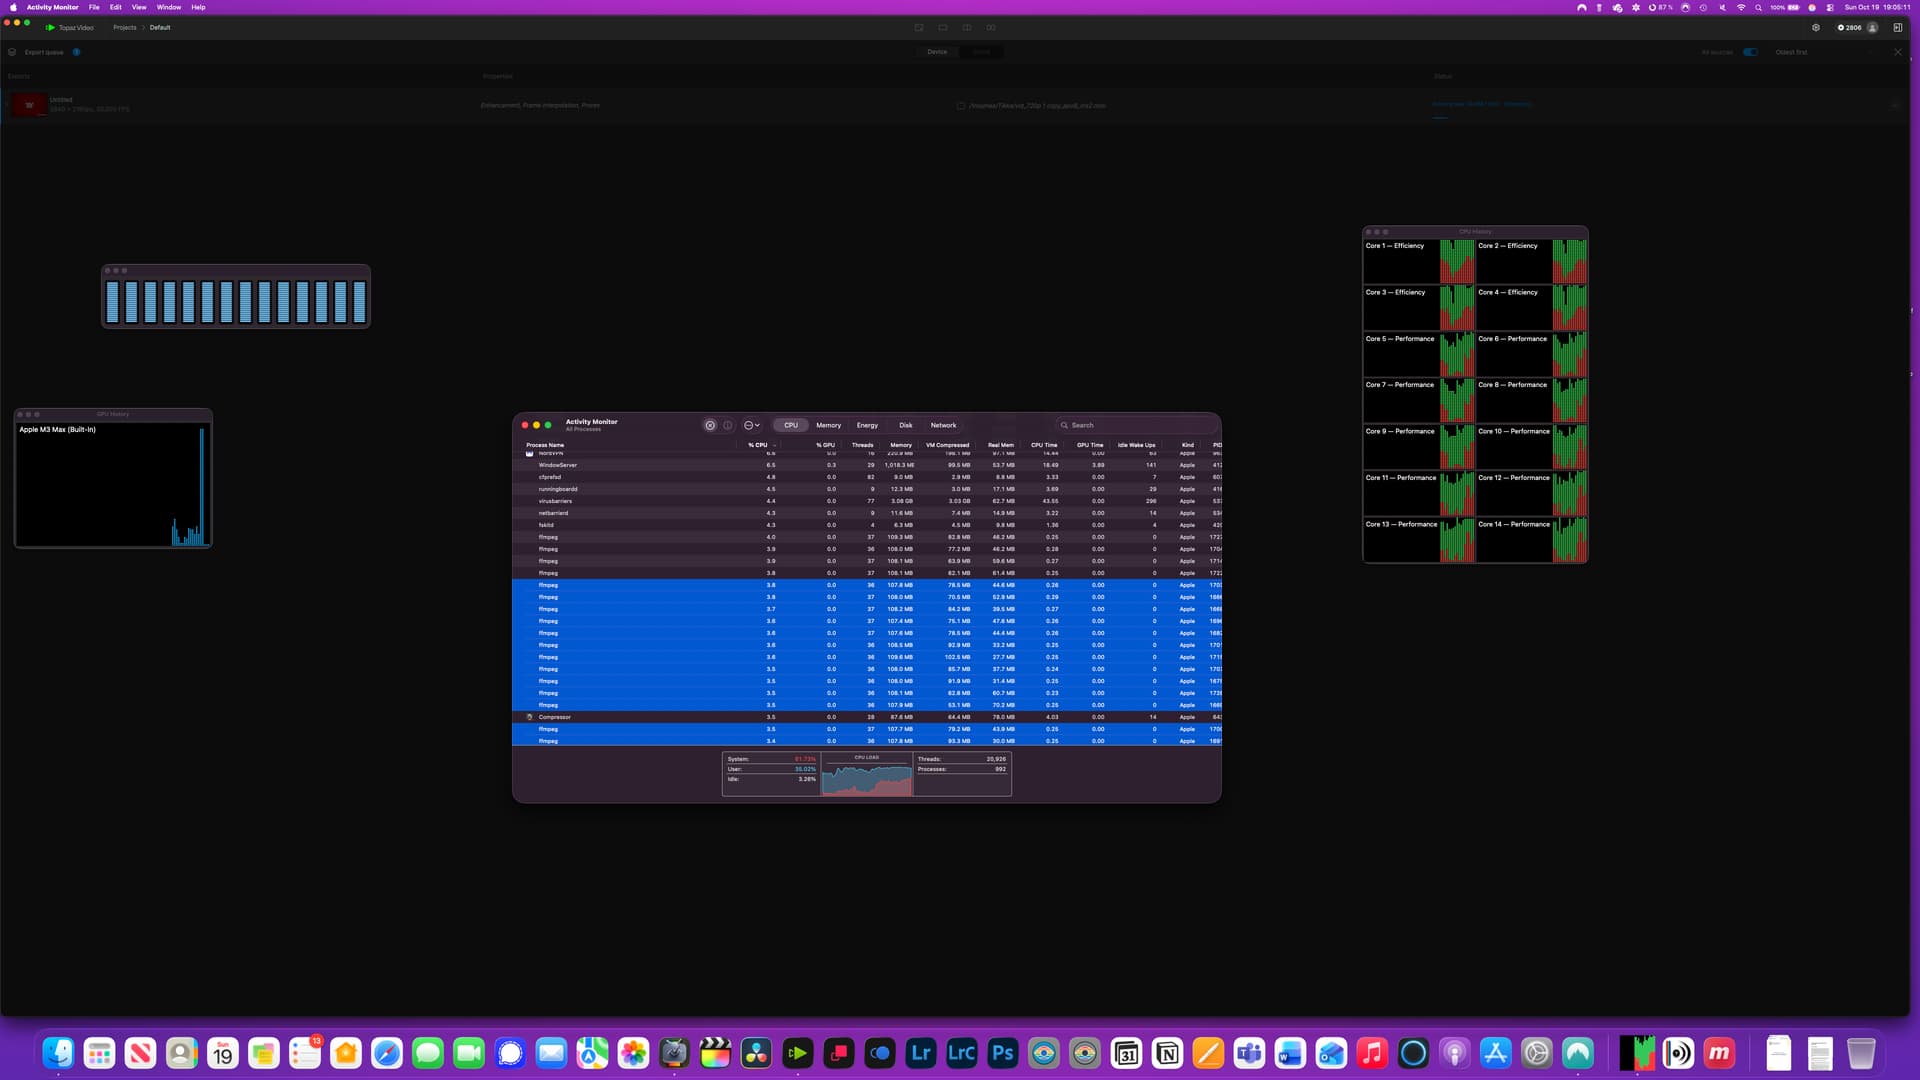Open the View menu in menu bar
The image size is (1920, 1080).
pyautogui.click(x=139, y=7)
